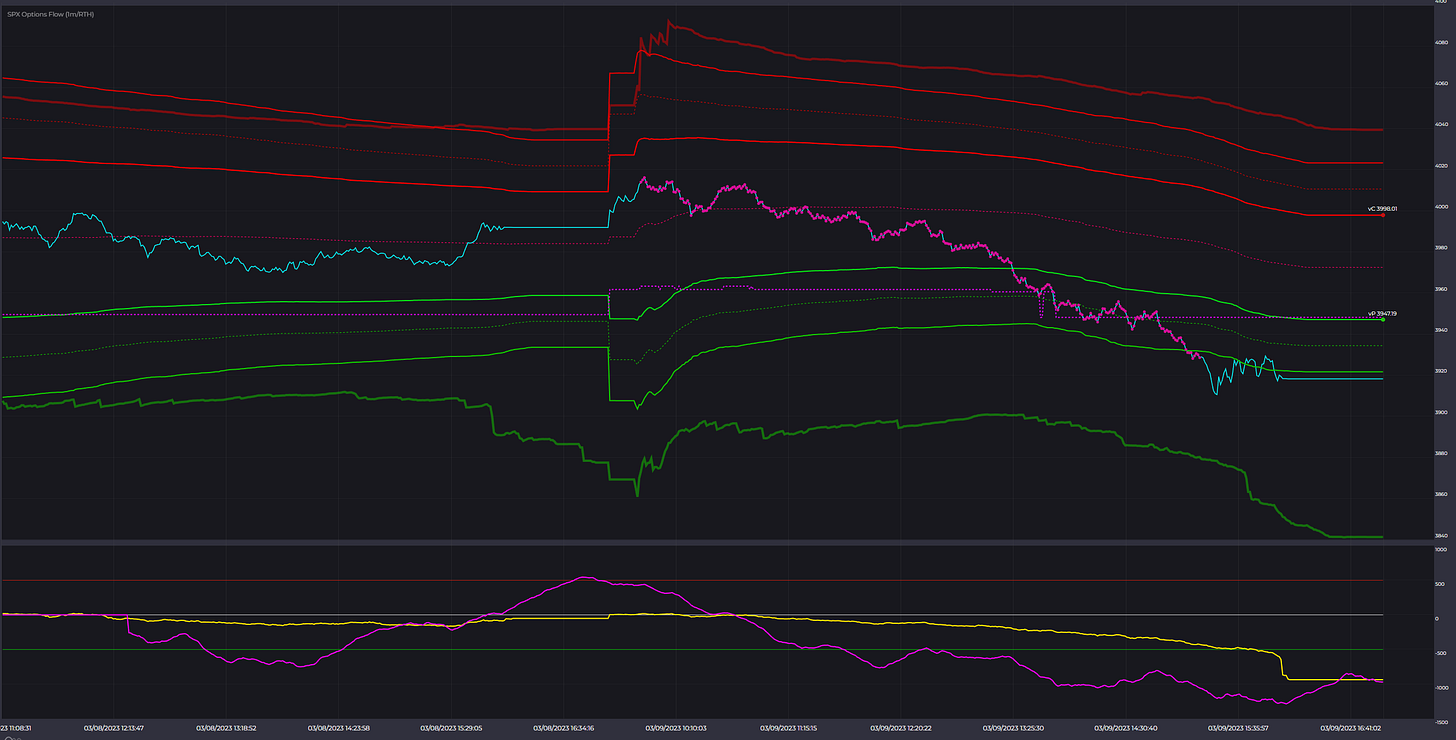Click the 3980 price axis label
This screenshot has height=740, width=1456.
coord(1440,249)
